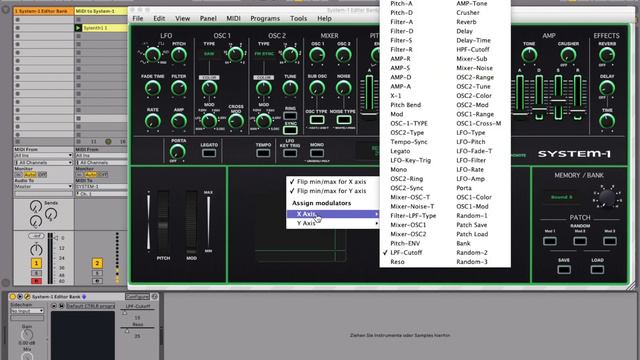
Task: Turn the LFO waveform selector knob
Action: point(153,55)
